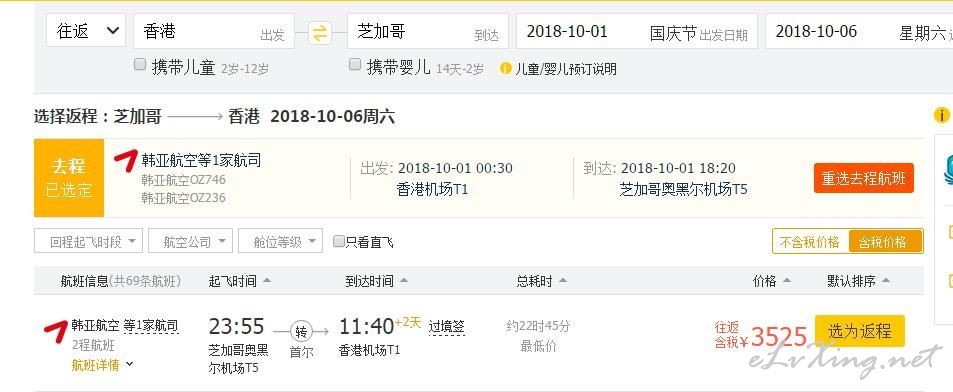Click the yellow info icon beside 儿童/婴儿预订说明
This screenshot has height=392, width=953.
click(506, 68)
